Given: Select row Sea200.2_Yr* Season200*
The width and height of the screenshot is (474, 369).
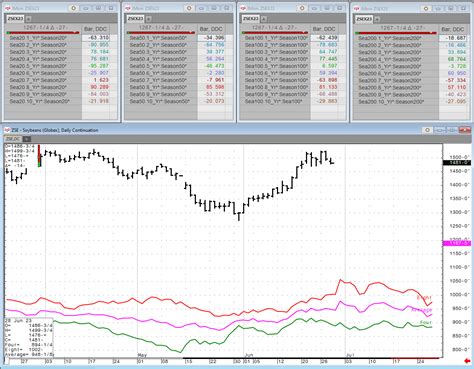Looking at the screenshot, I should [x=396, y=45].
